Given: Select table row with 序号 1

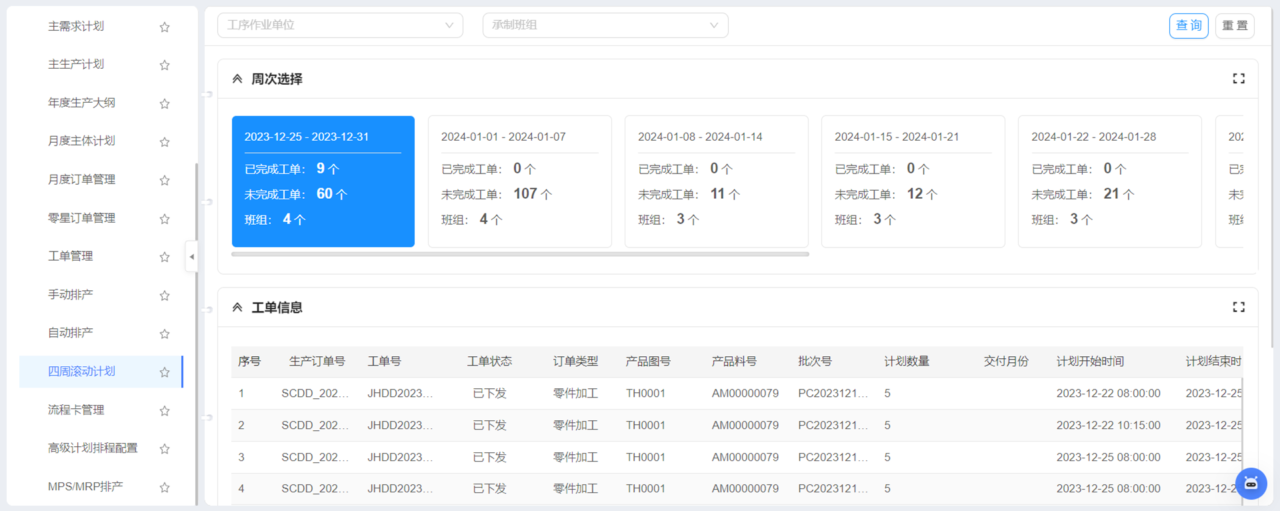Looking at the screenshot, I should click(736, 394).
